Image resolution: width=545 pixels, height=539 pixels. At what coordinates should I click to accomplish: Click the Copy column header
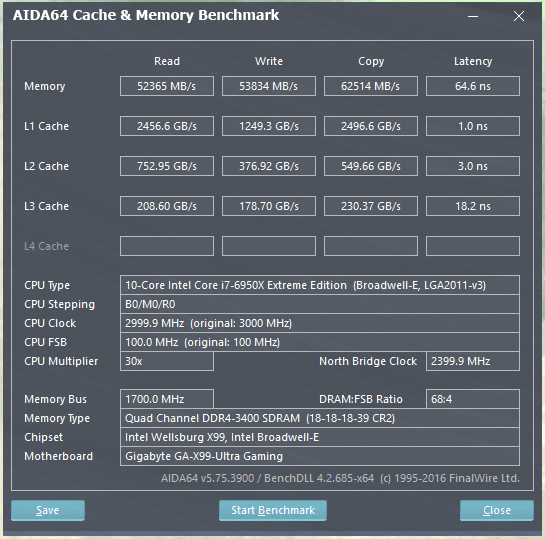(371, 62)
